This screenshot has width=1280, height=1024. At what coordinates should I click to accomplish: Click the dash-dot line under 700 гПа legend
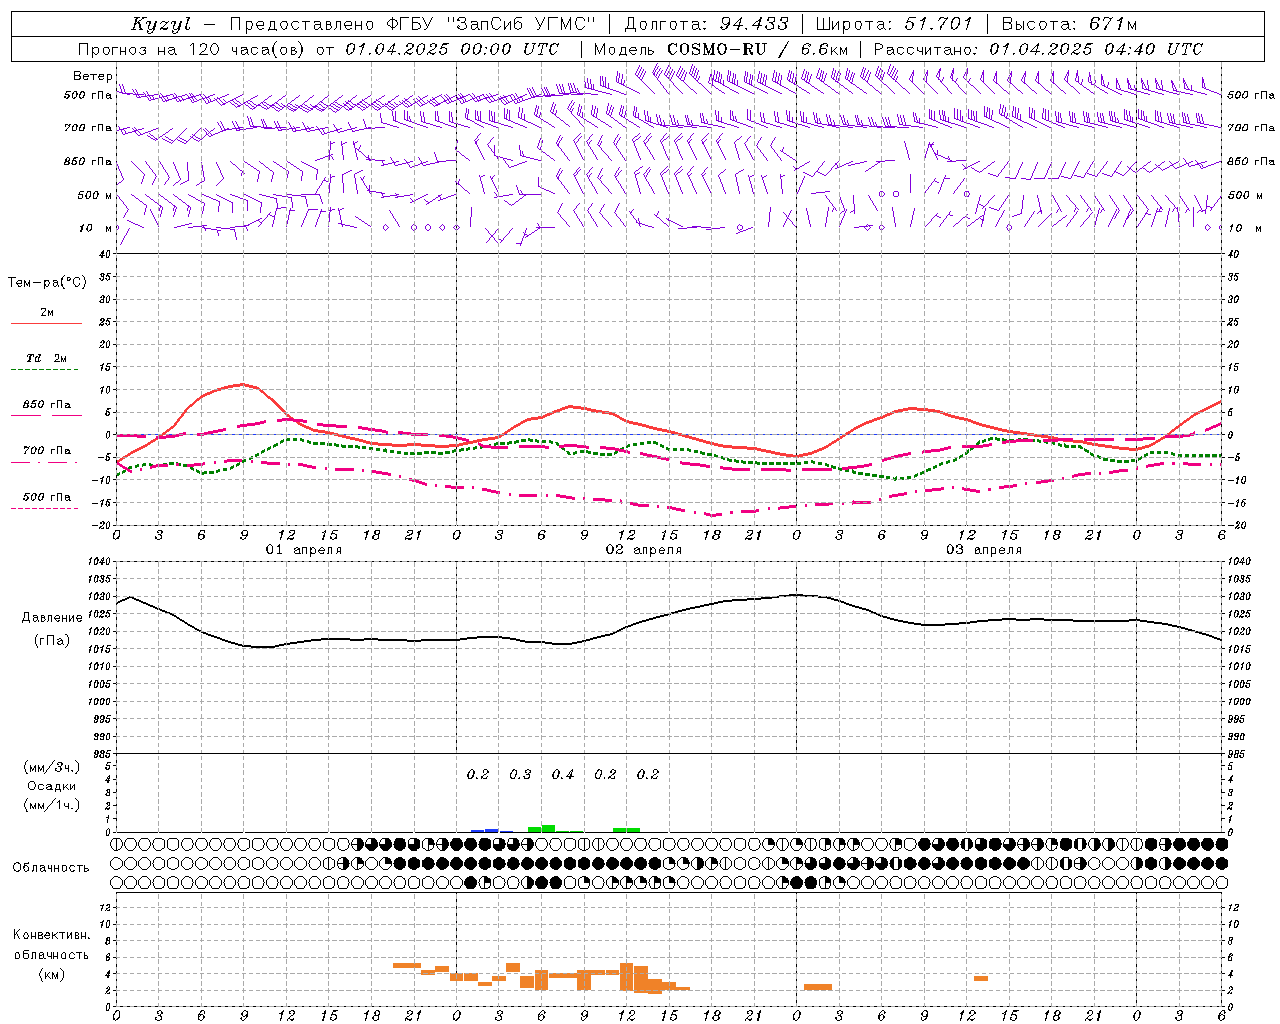[44, 463]
